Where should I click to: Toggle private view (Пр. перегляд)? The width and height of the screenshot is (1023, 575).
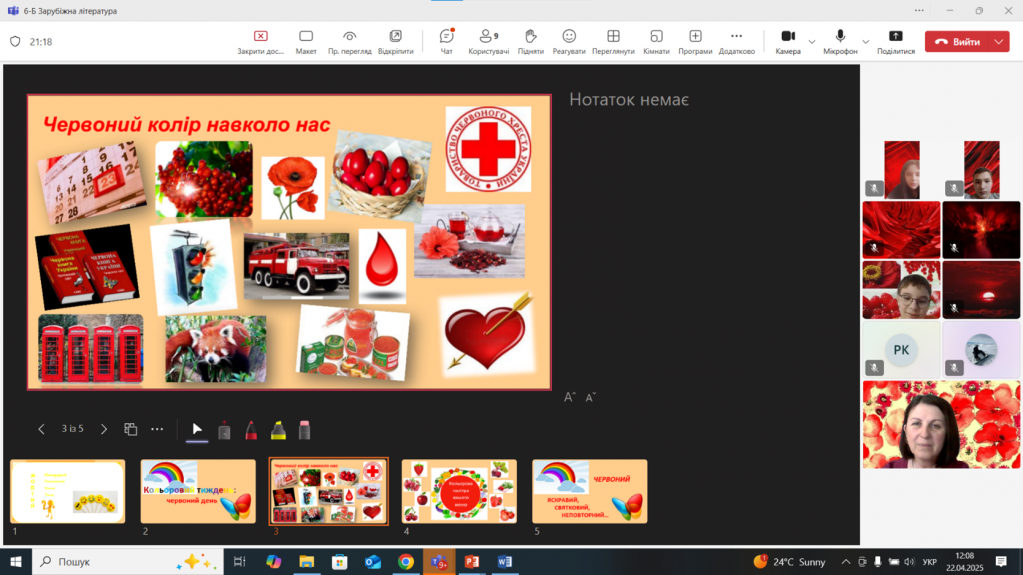pyautogui.click(x=349, y=41)
